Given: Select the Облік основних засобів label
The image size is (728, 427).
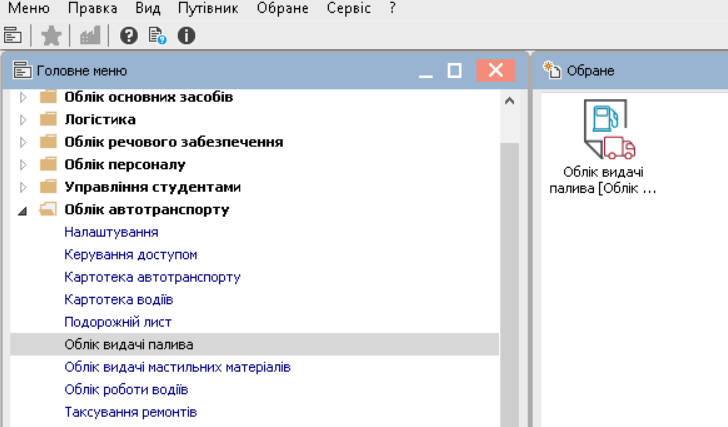Looking at the screenshot, I should point(149,97).
